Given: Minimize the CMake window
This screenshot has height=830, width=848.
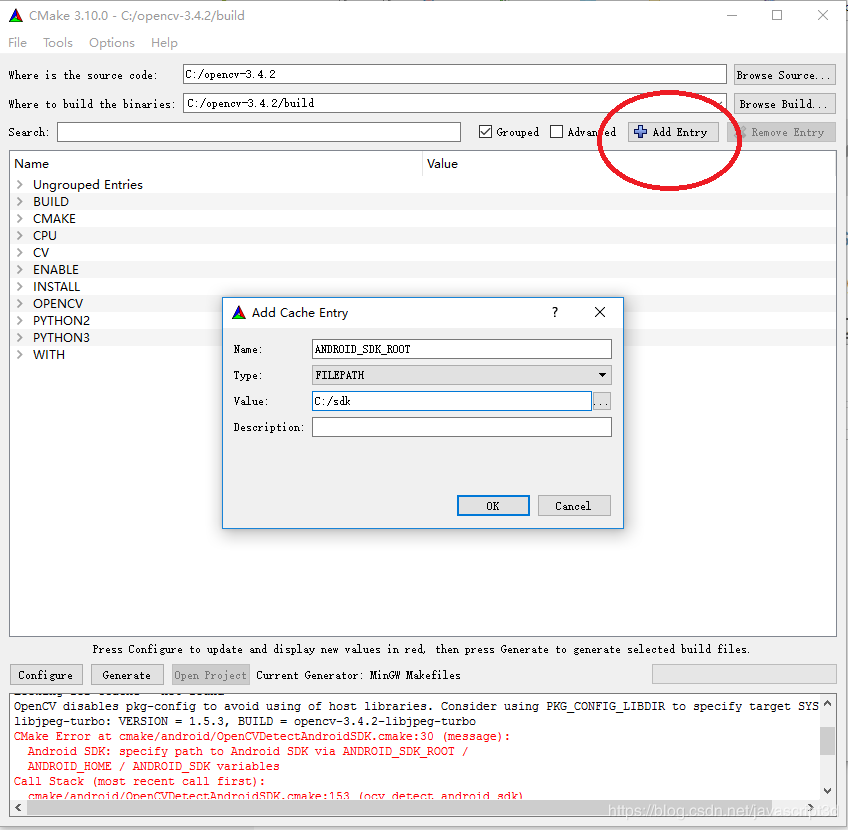Looking at the screenshot, I should (732, 15).
